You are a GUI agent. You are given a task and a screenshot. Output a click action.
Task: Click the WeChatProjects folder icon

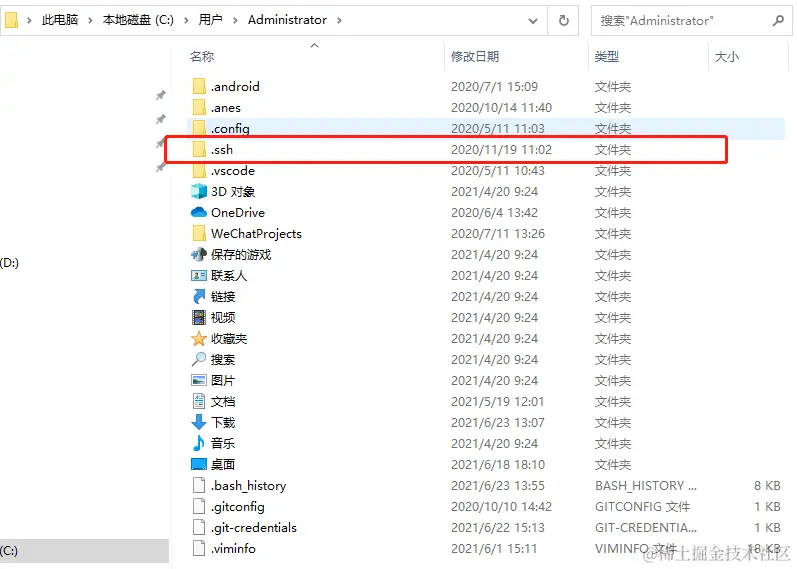point(199,233)
